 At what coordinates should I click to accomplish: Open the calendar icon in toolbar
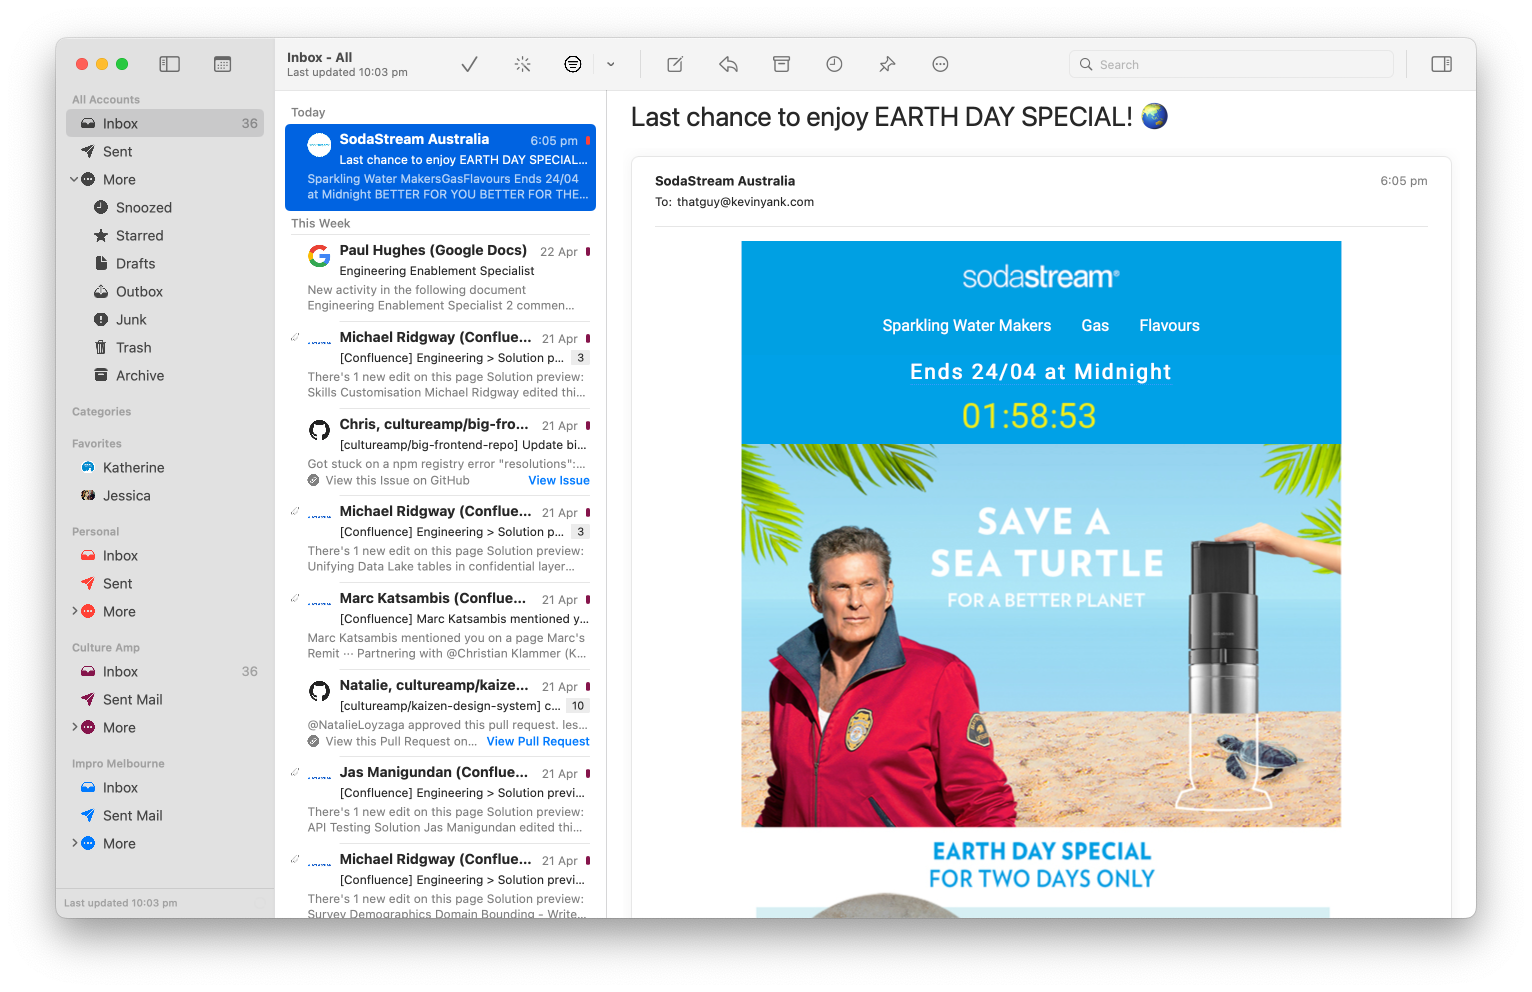(x=223, y=64)
